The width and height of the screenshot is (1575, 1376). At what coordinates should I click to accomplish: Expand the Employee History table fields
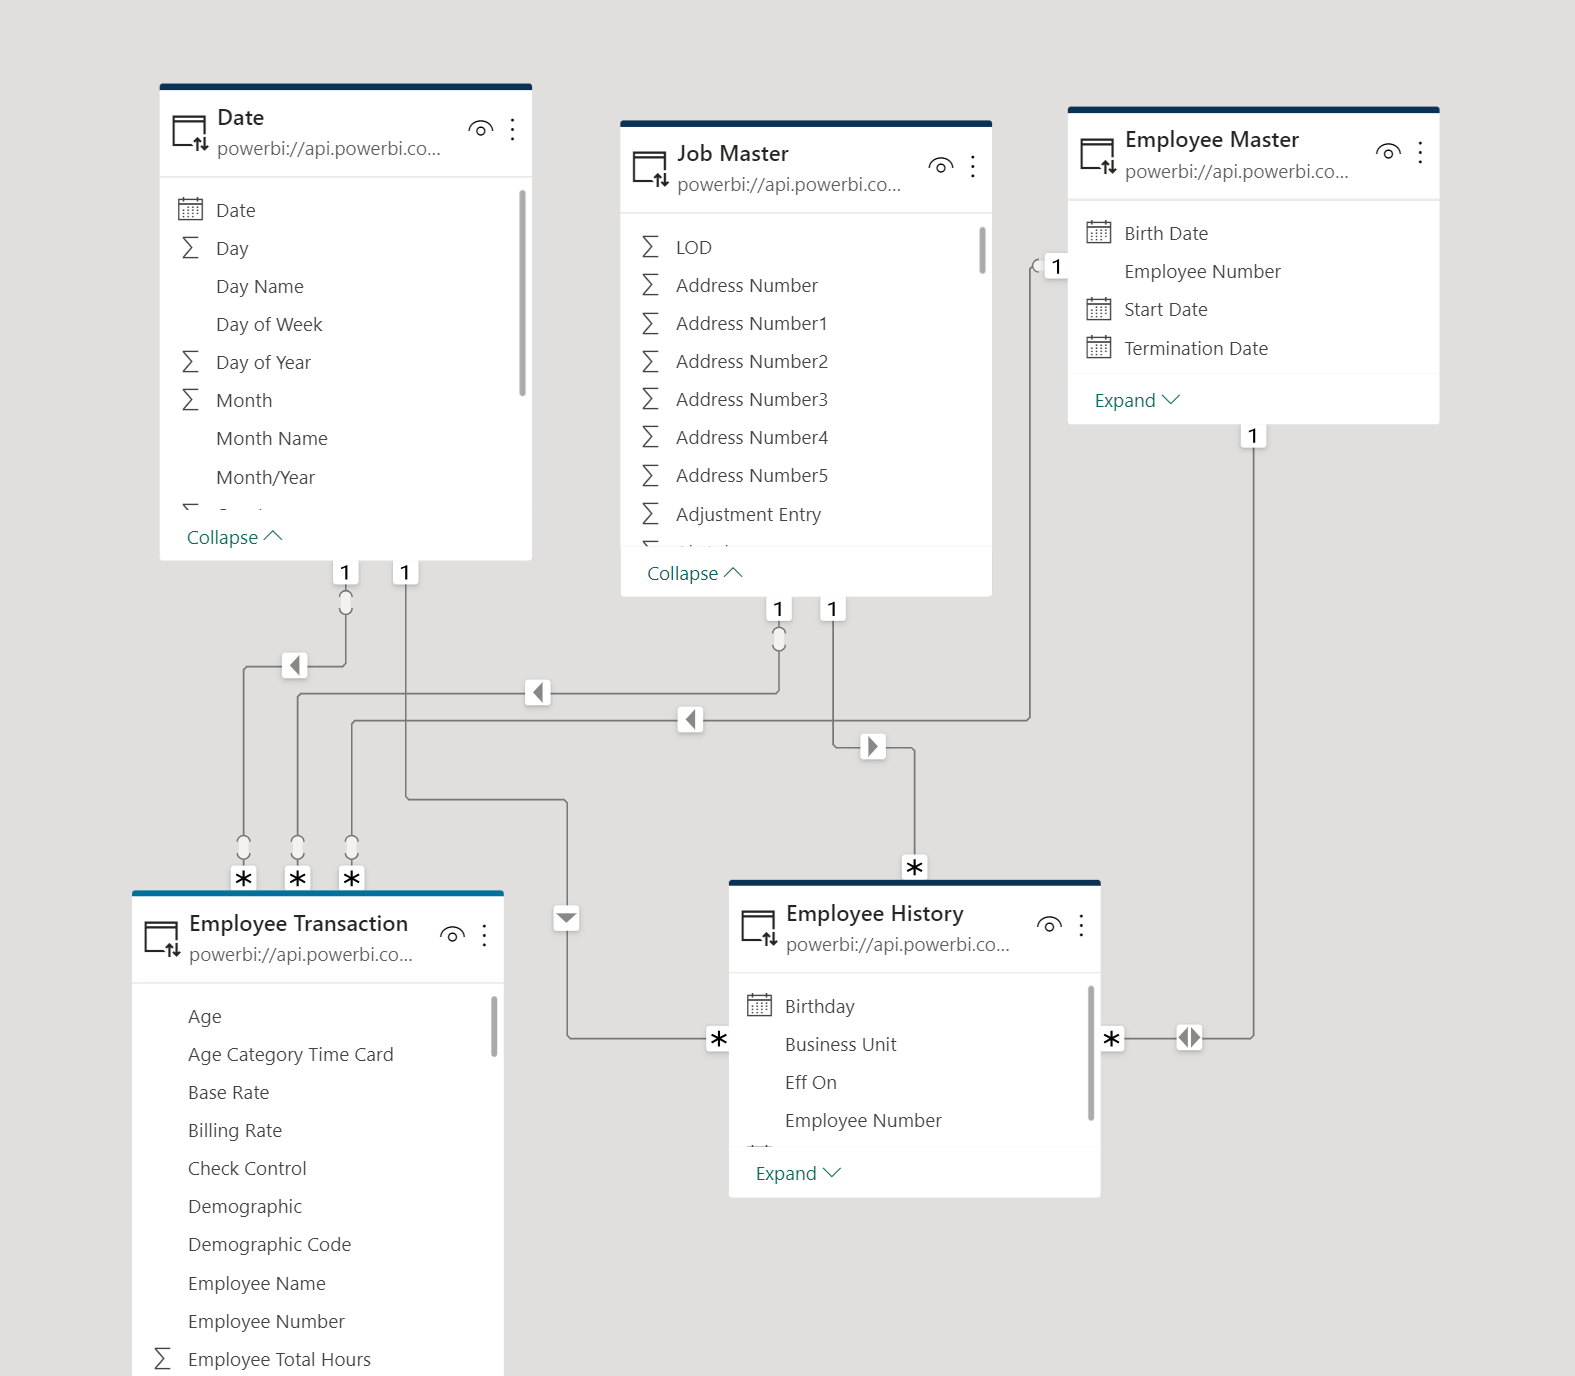(x=799, y=1173)
